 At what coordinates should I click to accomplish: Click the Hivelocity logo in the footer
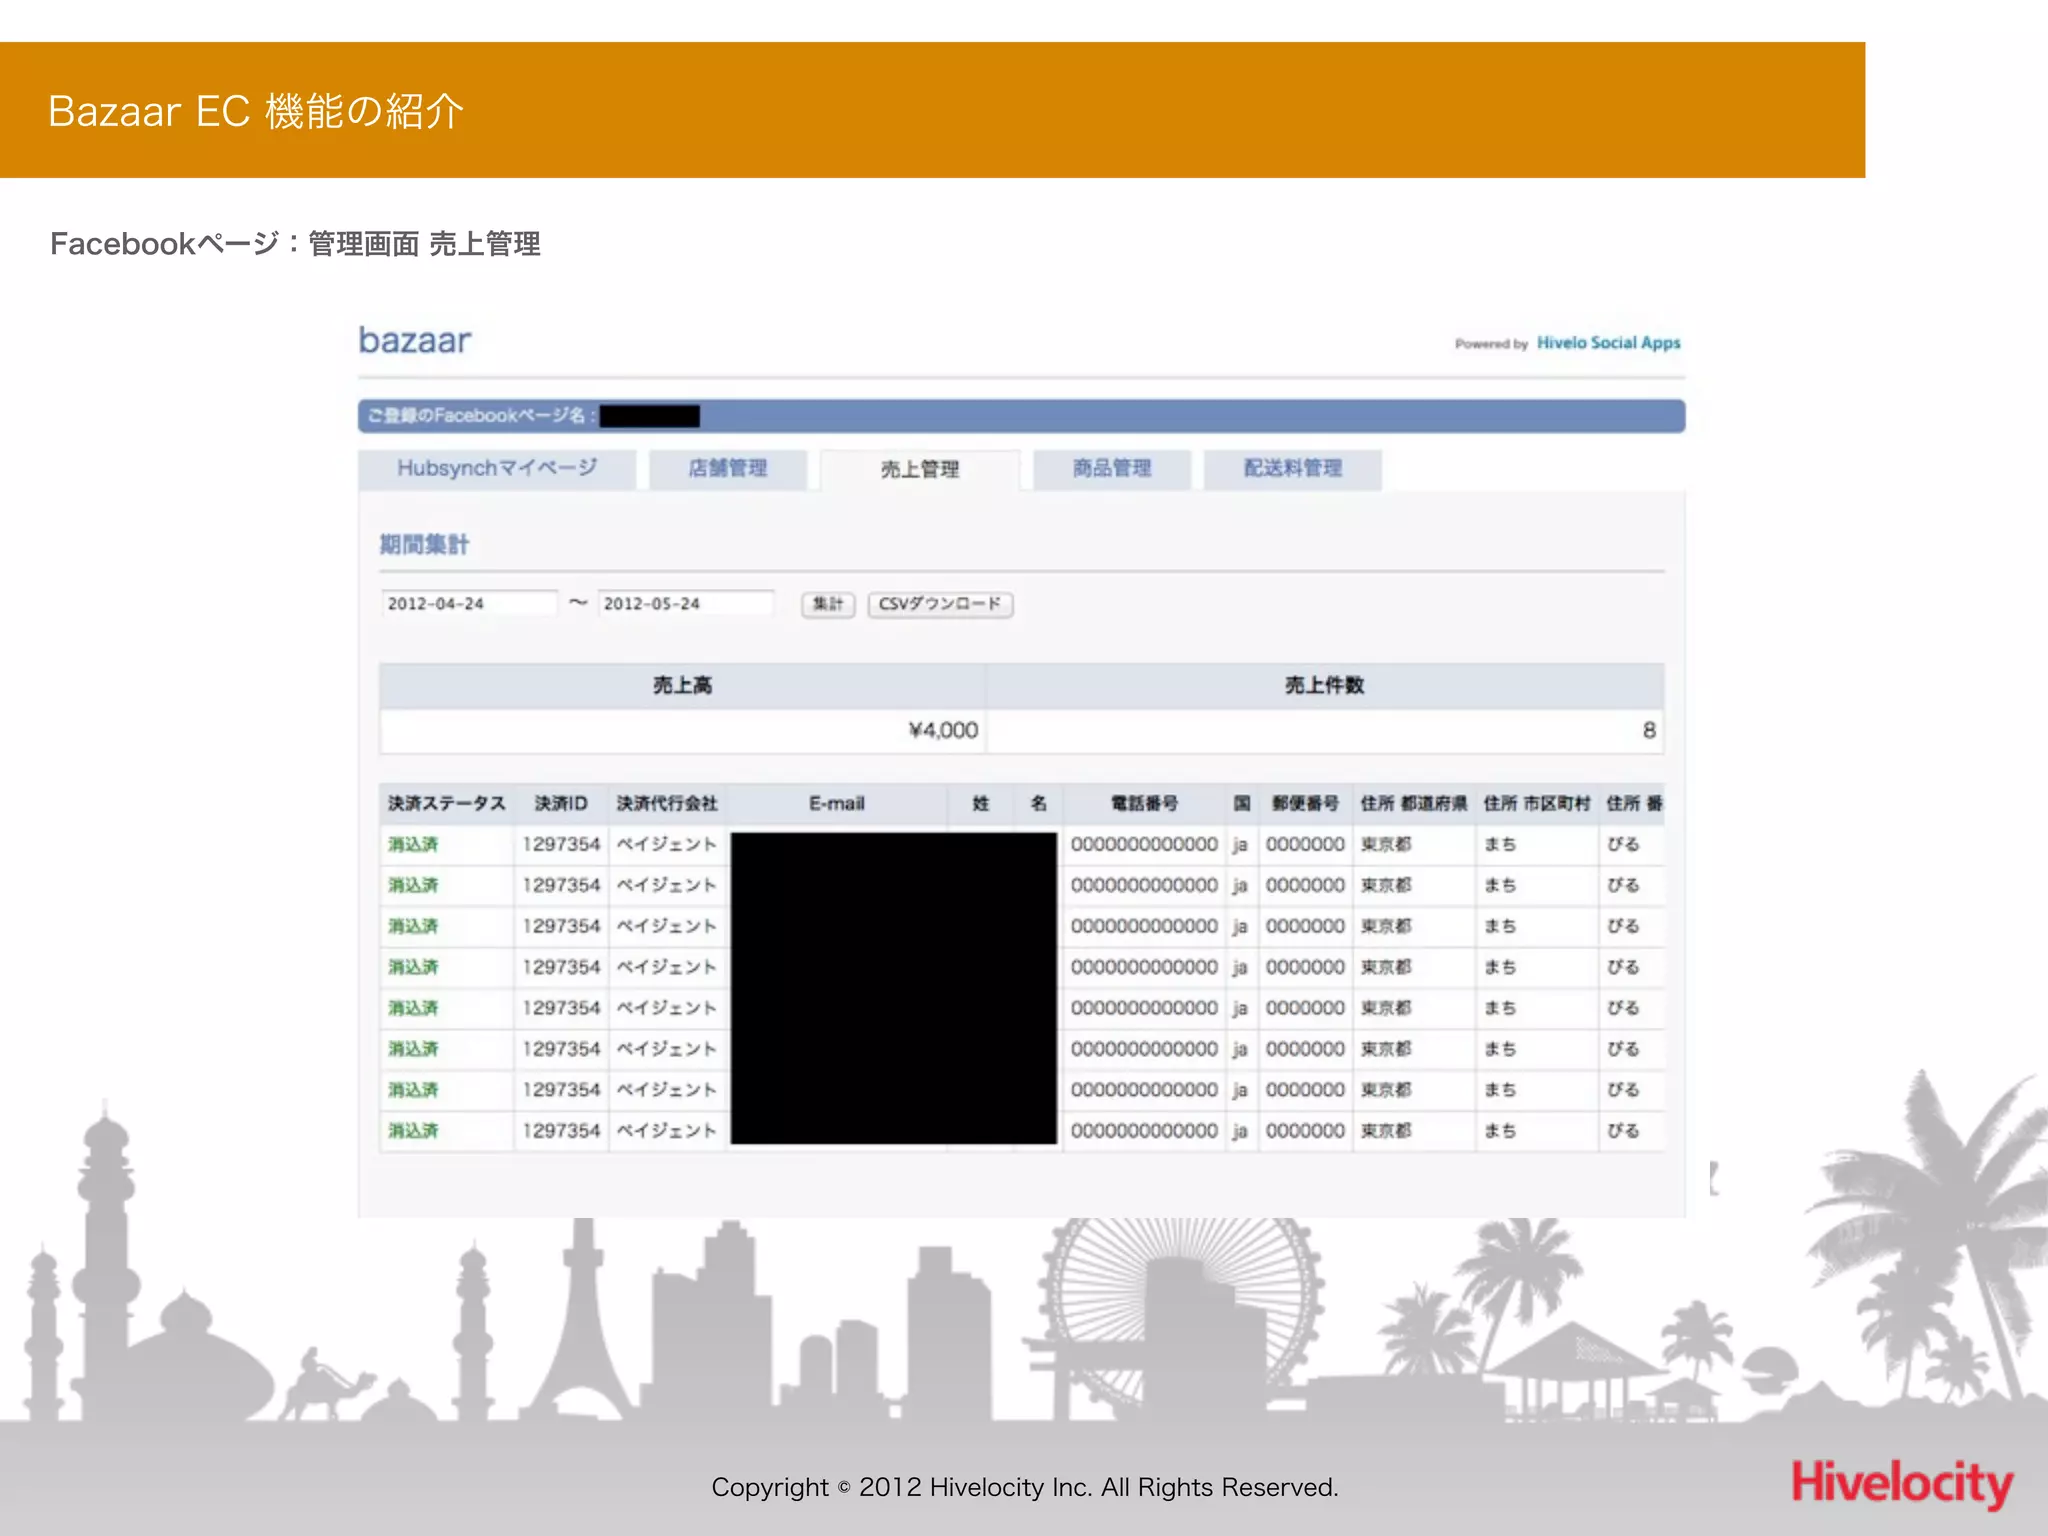pos(1902,1483)
